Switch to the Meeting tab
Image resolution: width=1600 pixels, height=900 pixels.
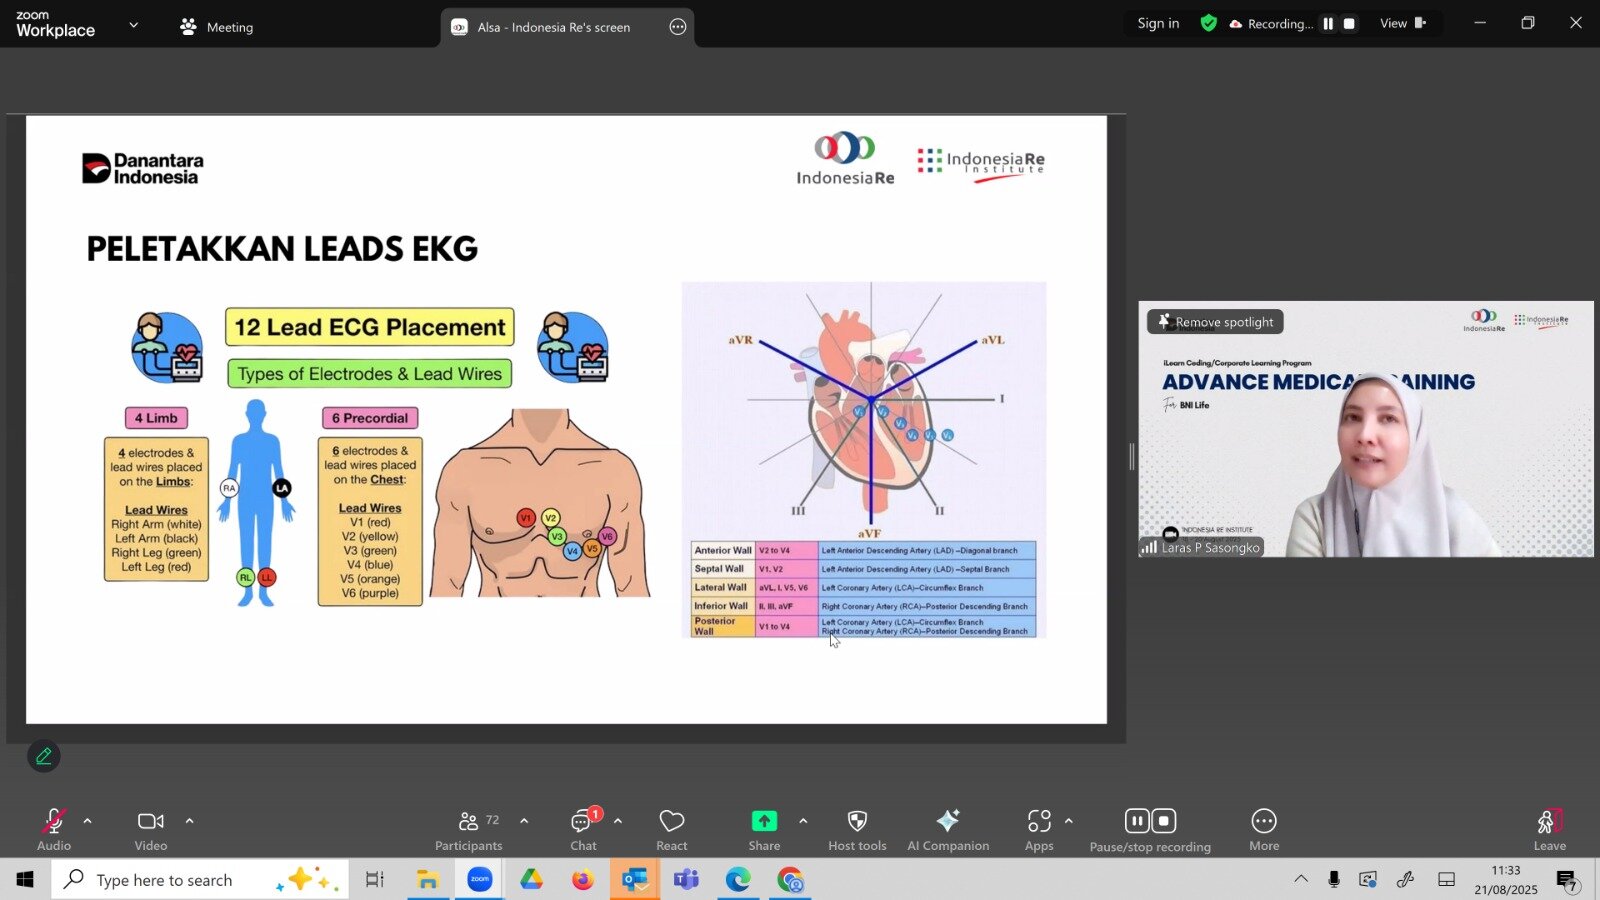click(x=217, y=27)
